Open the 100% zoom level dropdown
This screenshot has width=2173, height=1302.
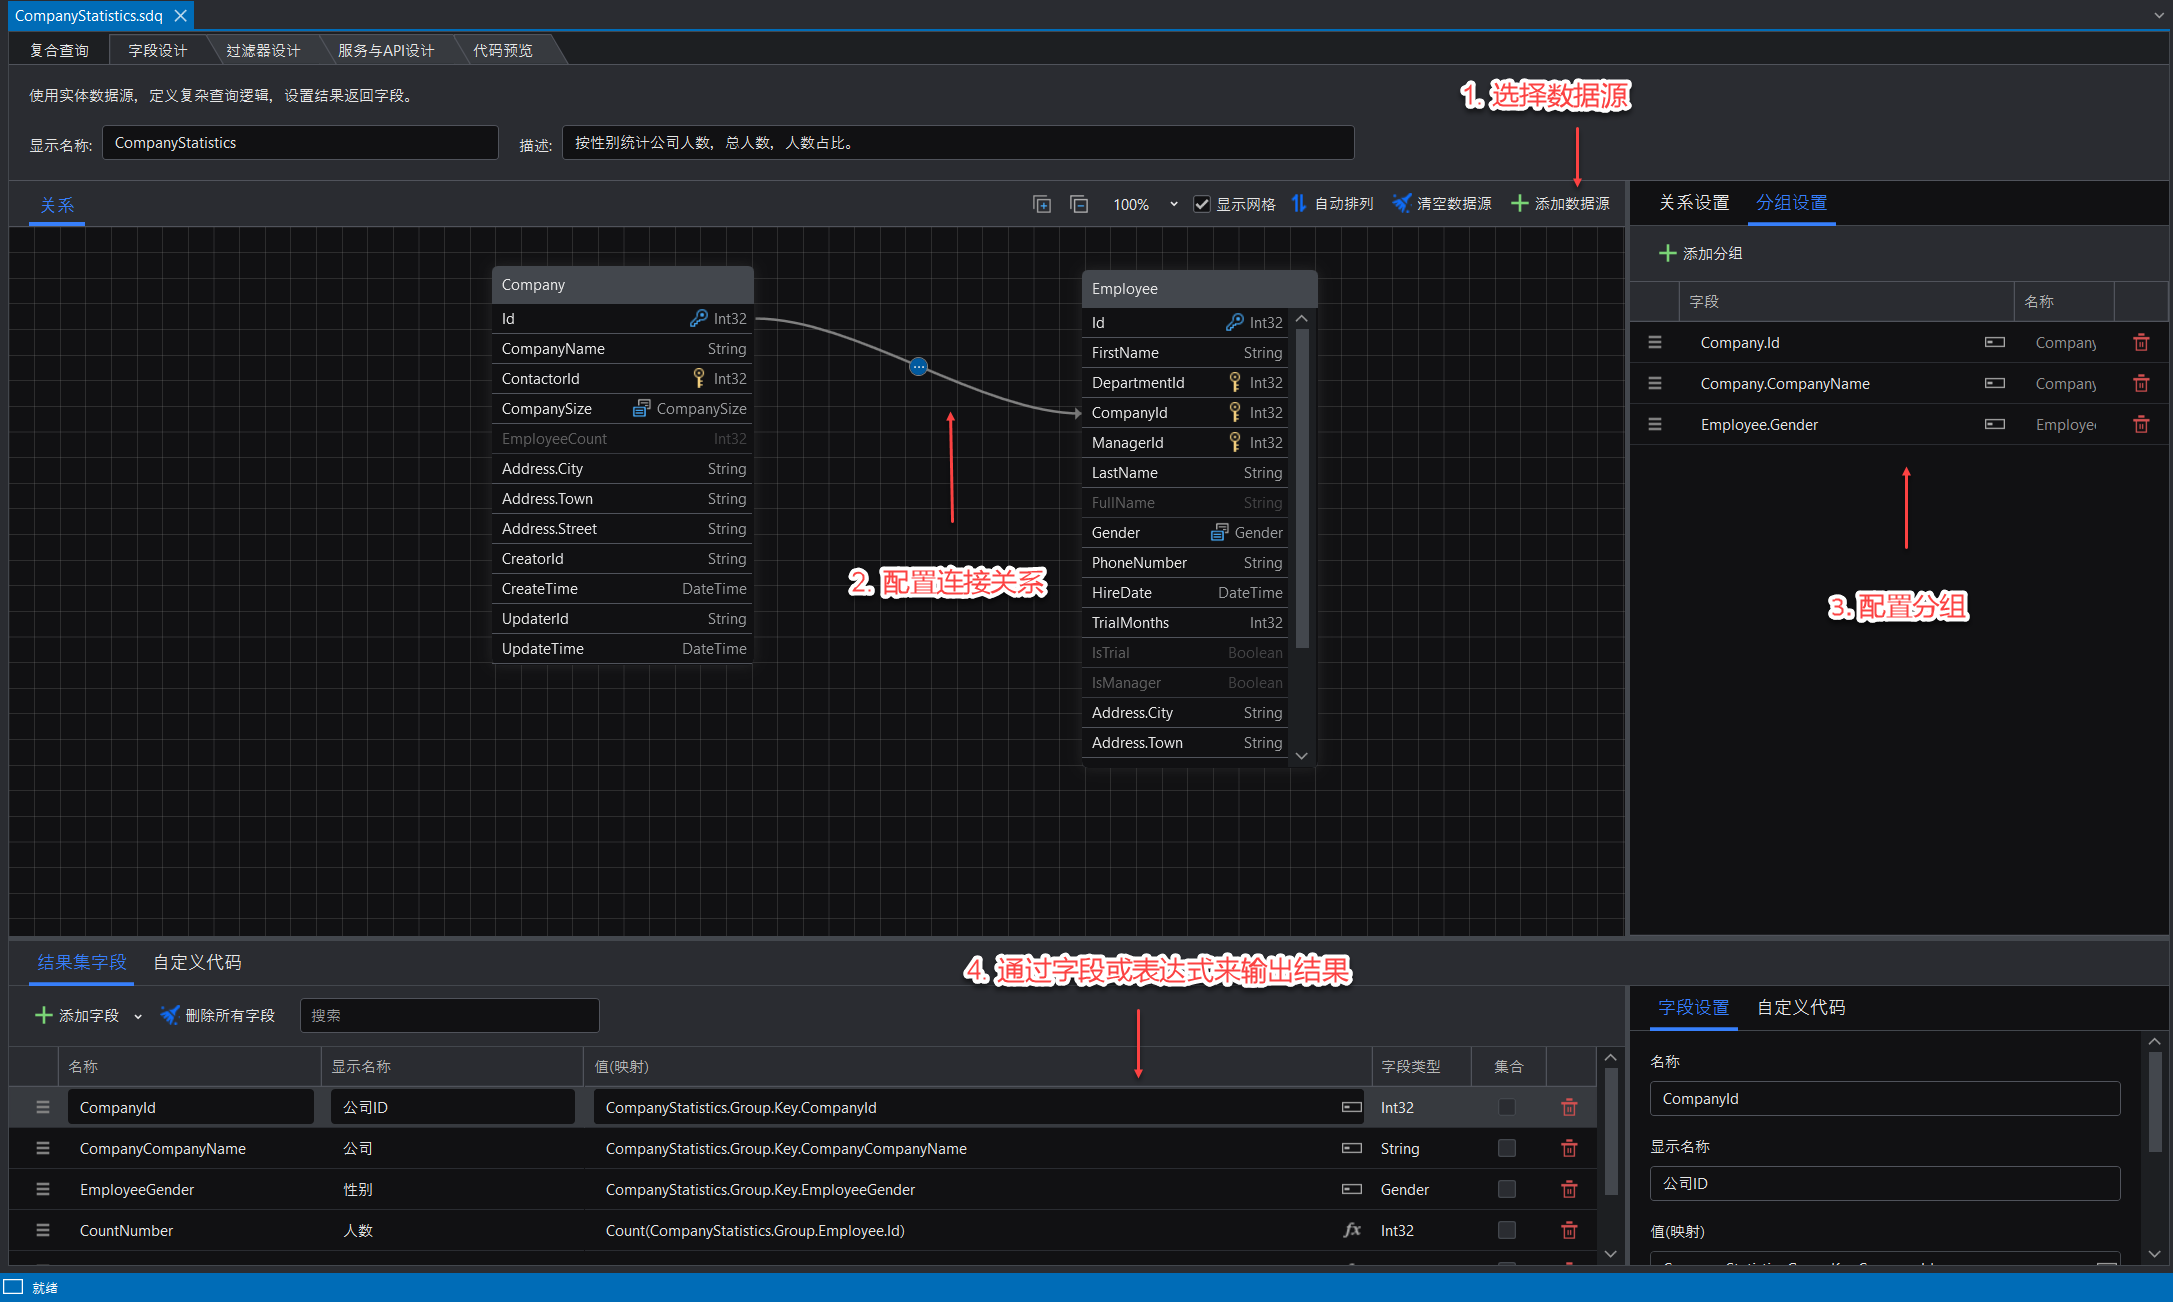[x=1174, y=205]
